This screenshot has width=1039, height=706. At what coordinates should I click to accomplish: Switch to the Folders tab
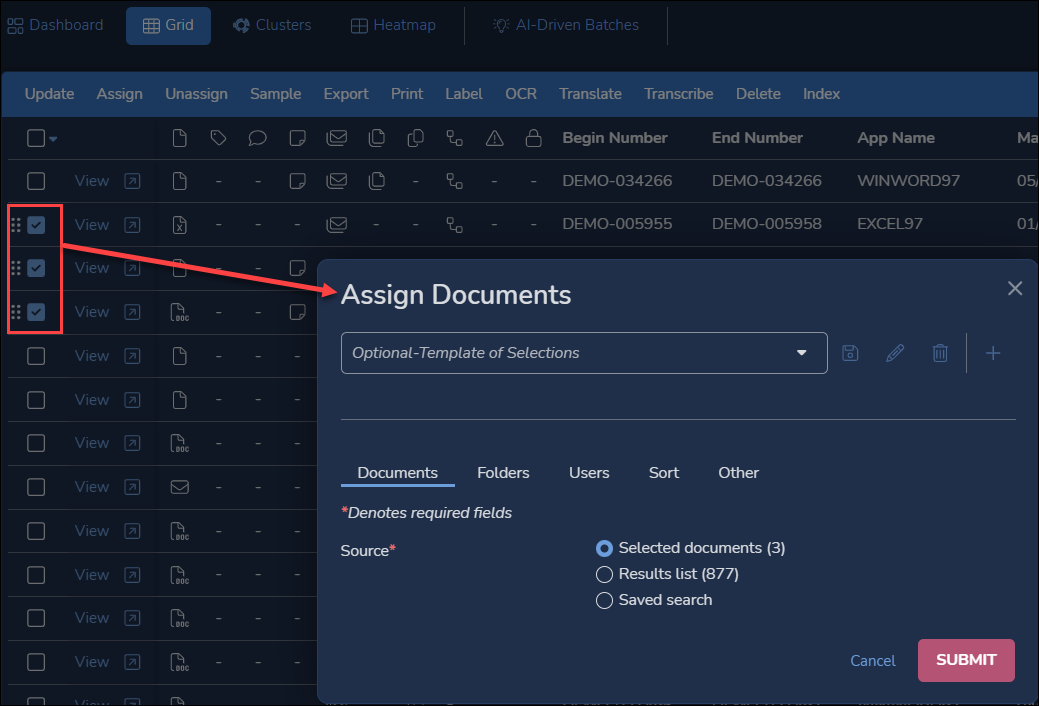coord(503,472)
